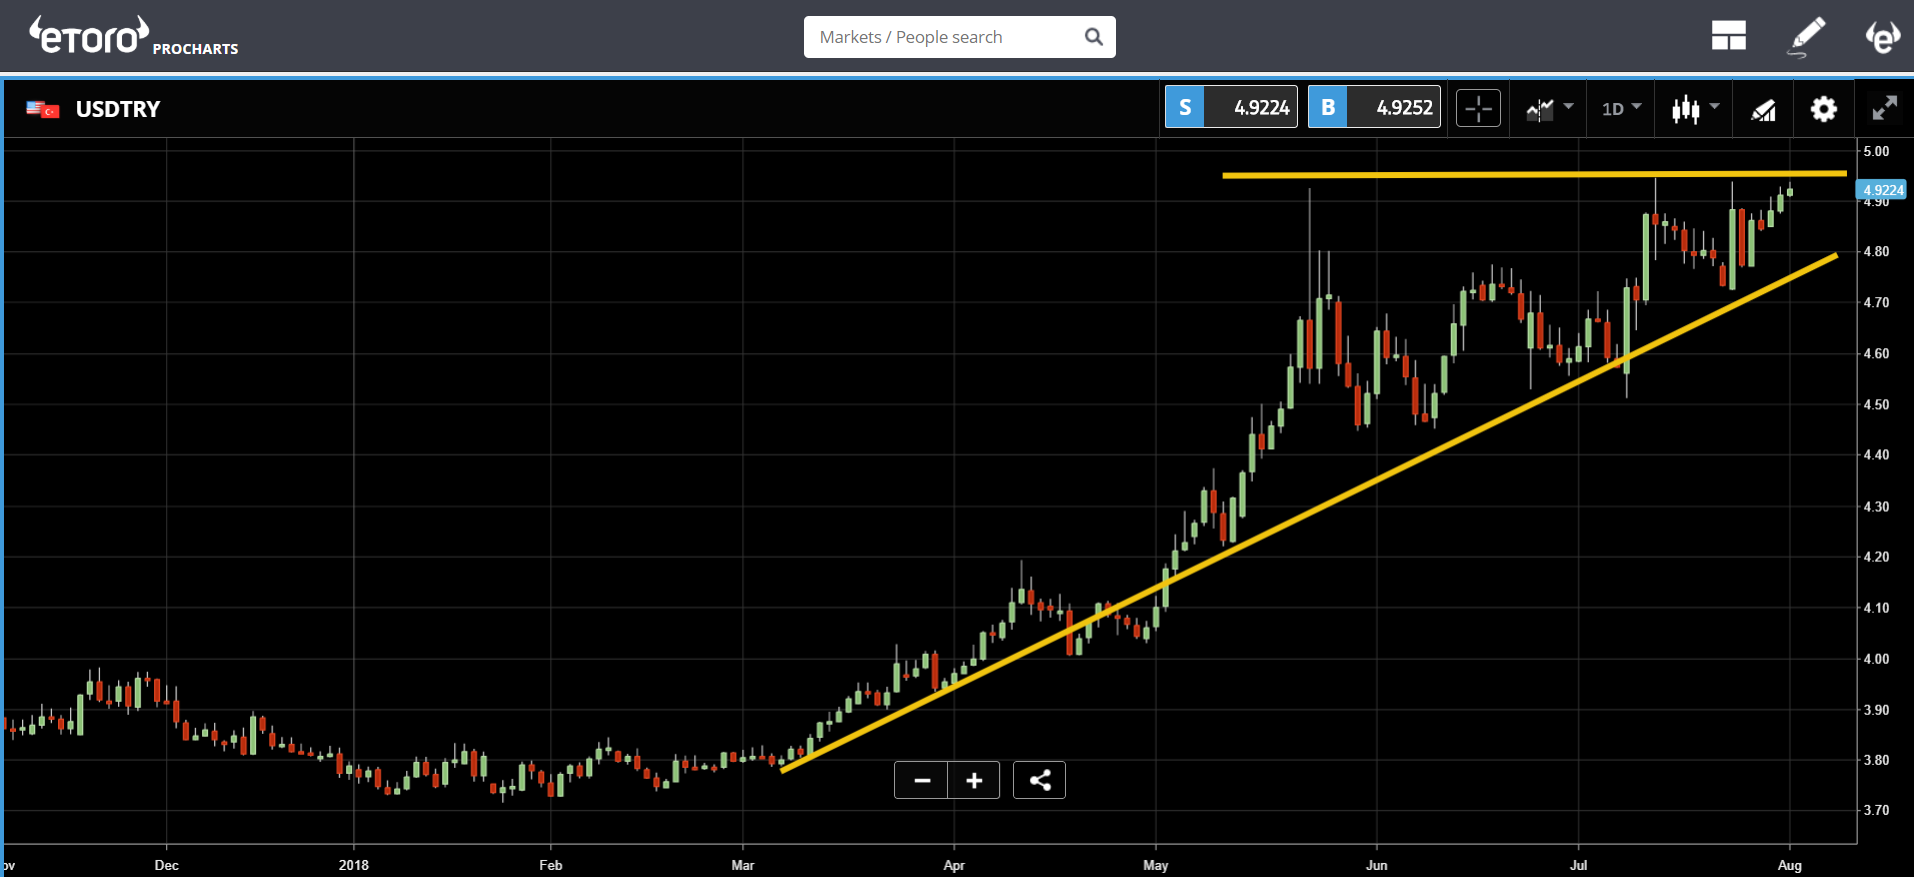
Task: Open chart settings gear icon
Action: click(x=1824, y=108)
